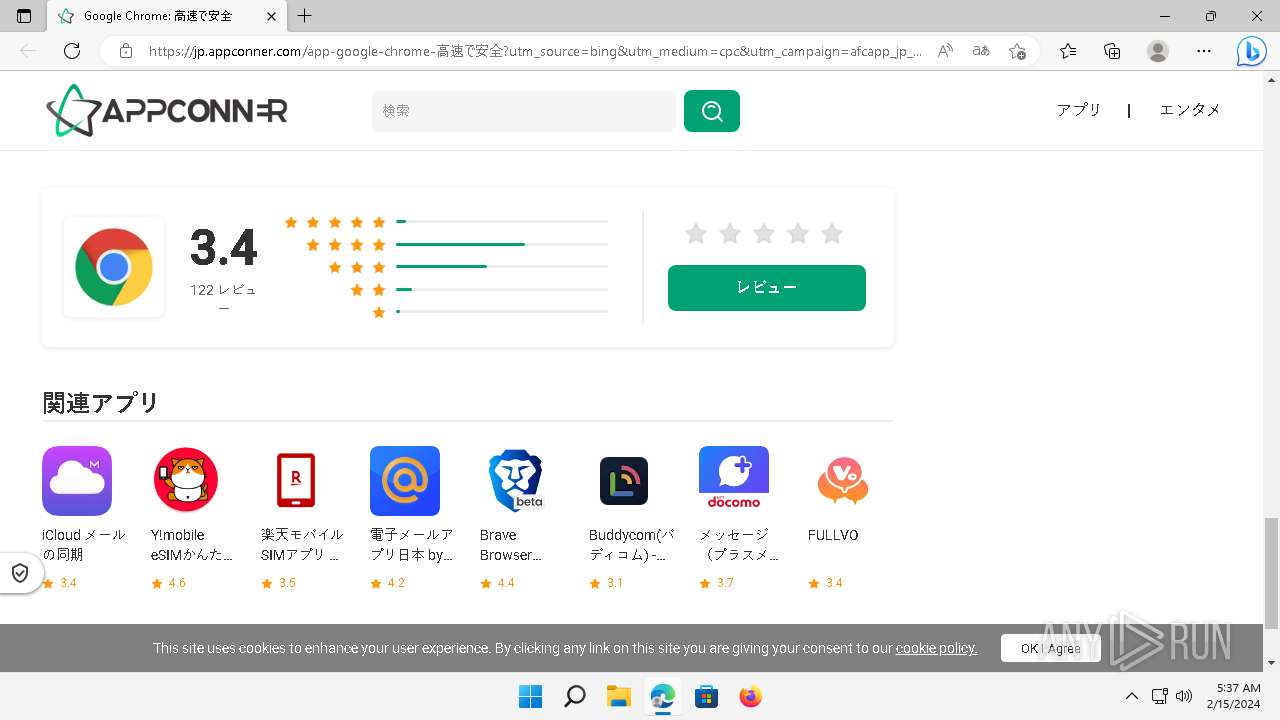This screenshot has width=1280, height=720.
Task: View site information lock icon
Action: click(126, 51)
